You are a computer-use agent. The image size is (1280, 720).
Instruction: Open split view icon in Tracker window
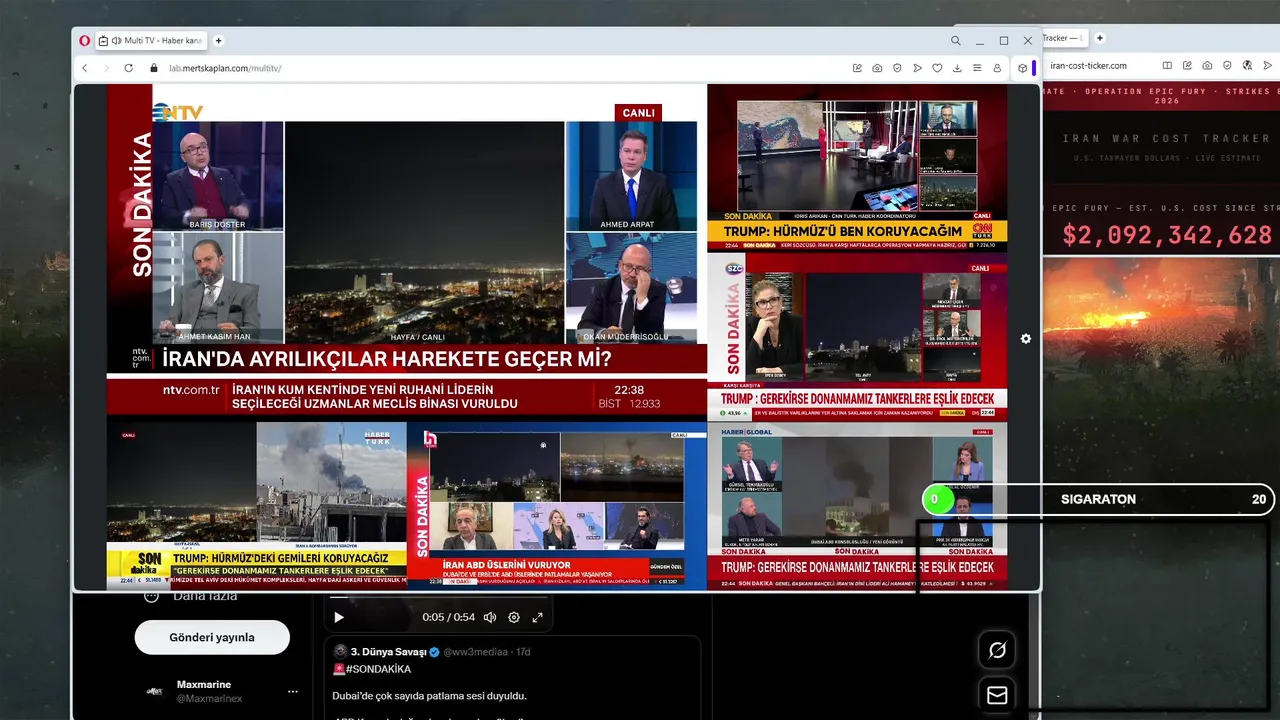point(1167,65)
